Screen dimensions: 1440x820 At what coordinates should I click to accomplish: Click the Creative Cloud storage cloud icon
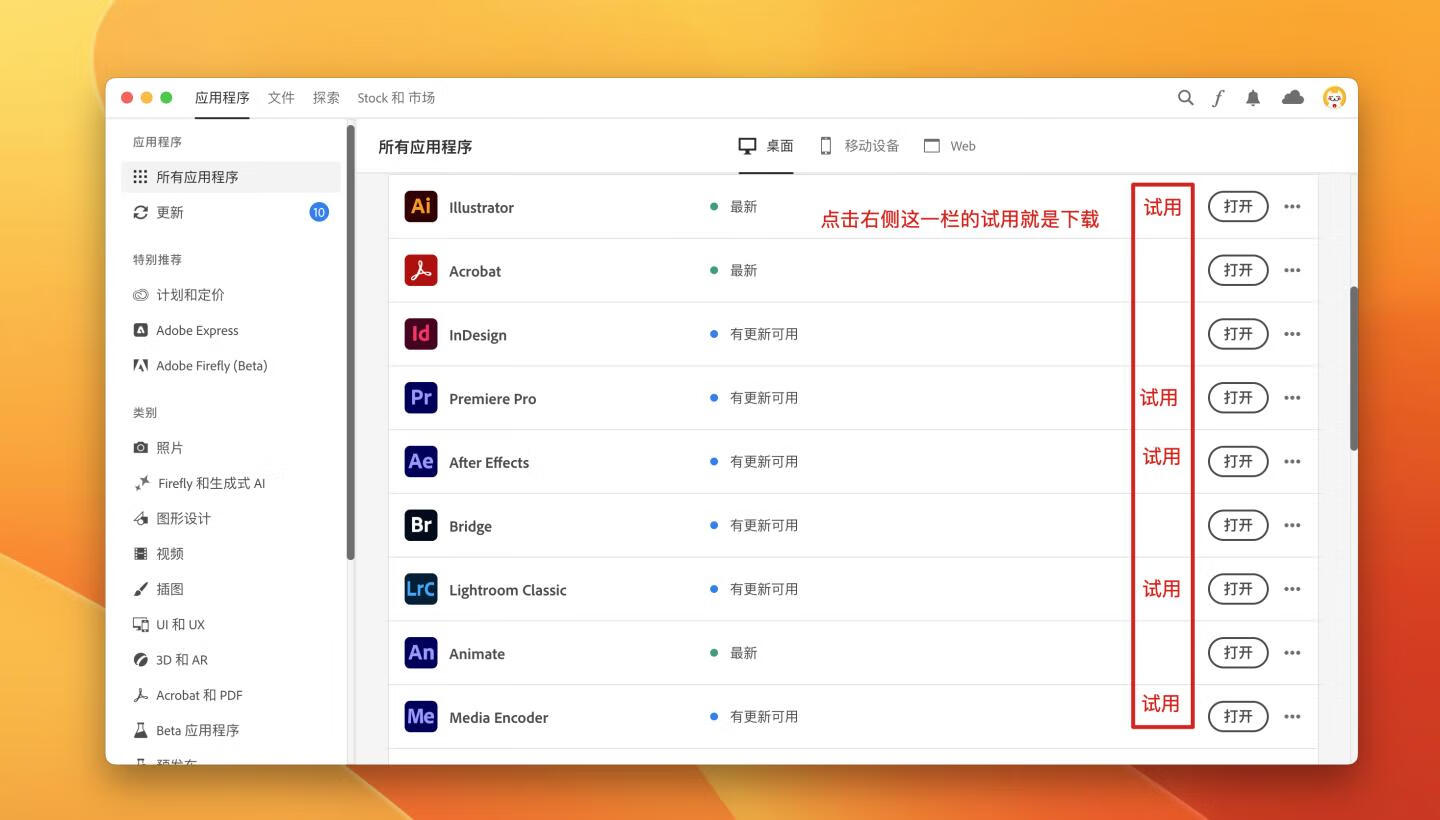(x=1292, y=97)
